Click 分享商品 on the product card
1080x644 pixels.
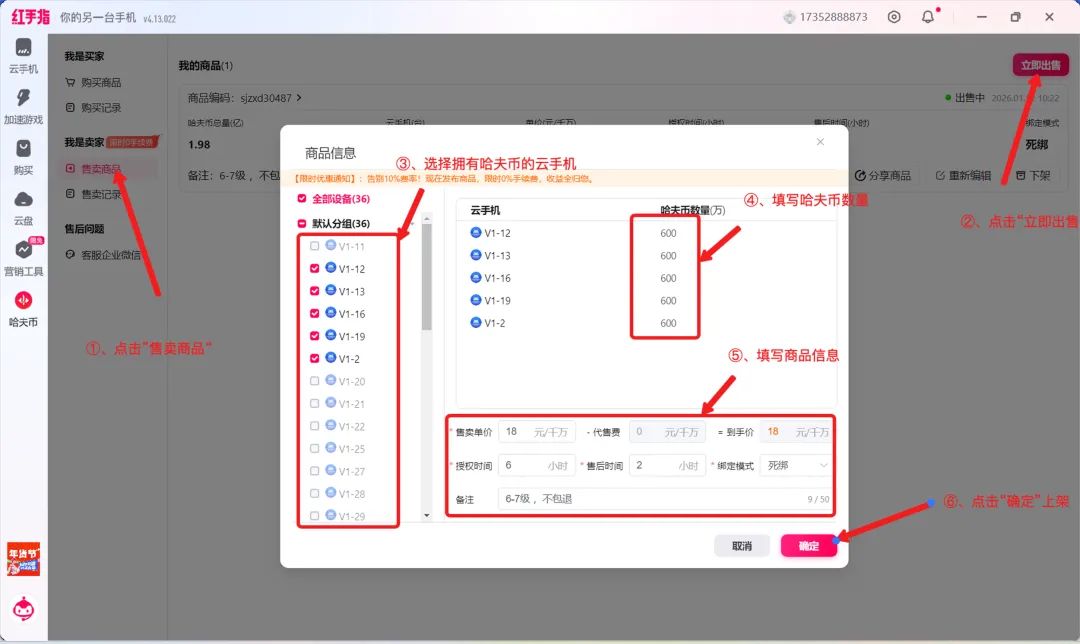coord(883,176)
